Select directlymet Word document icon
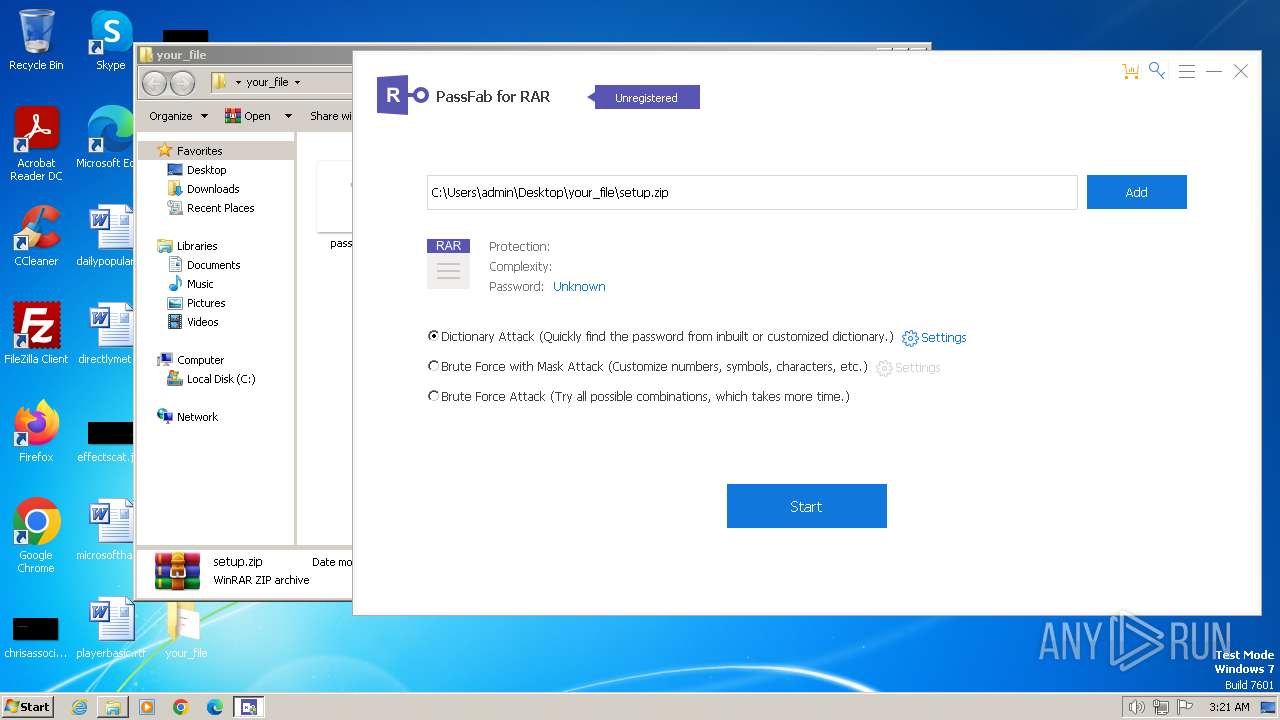The height and width of the screenshot is (720, 1280). tap(109, 334)
